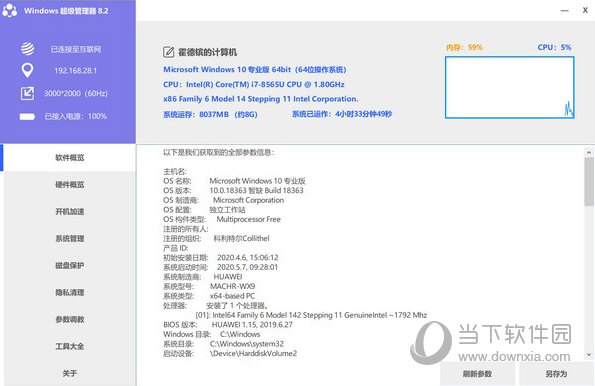Click the BIOS 版本 HUAWEI 1.15 row
595x386 pixels.
pyautogui.click(x=228, y=325)
